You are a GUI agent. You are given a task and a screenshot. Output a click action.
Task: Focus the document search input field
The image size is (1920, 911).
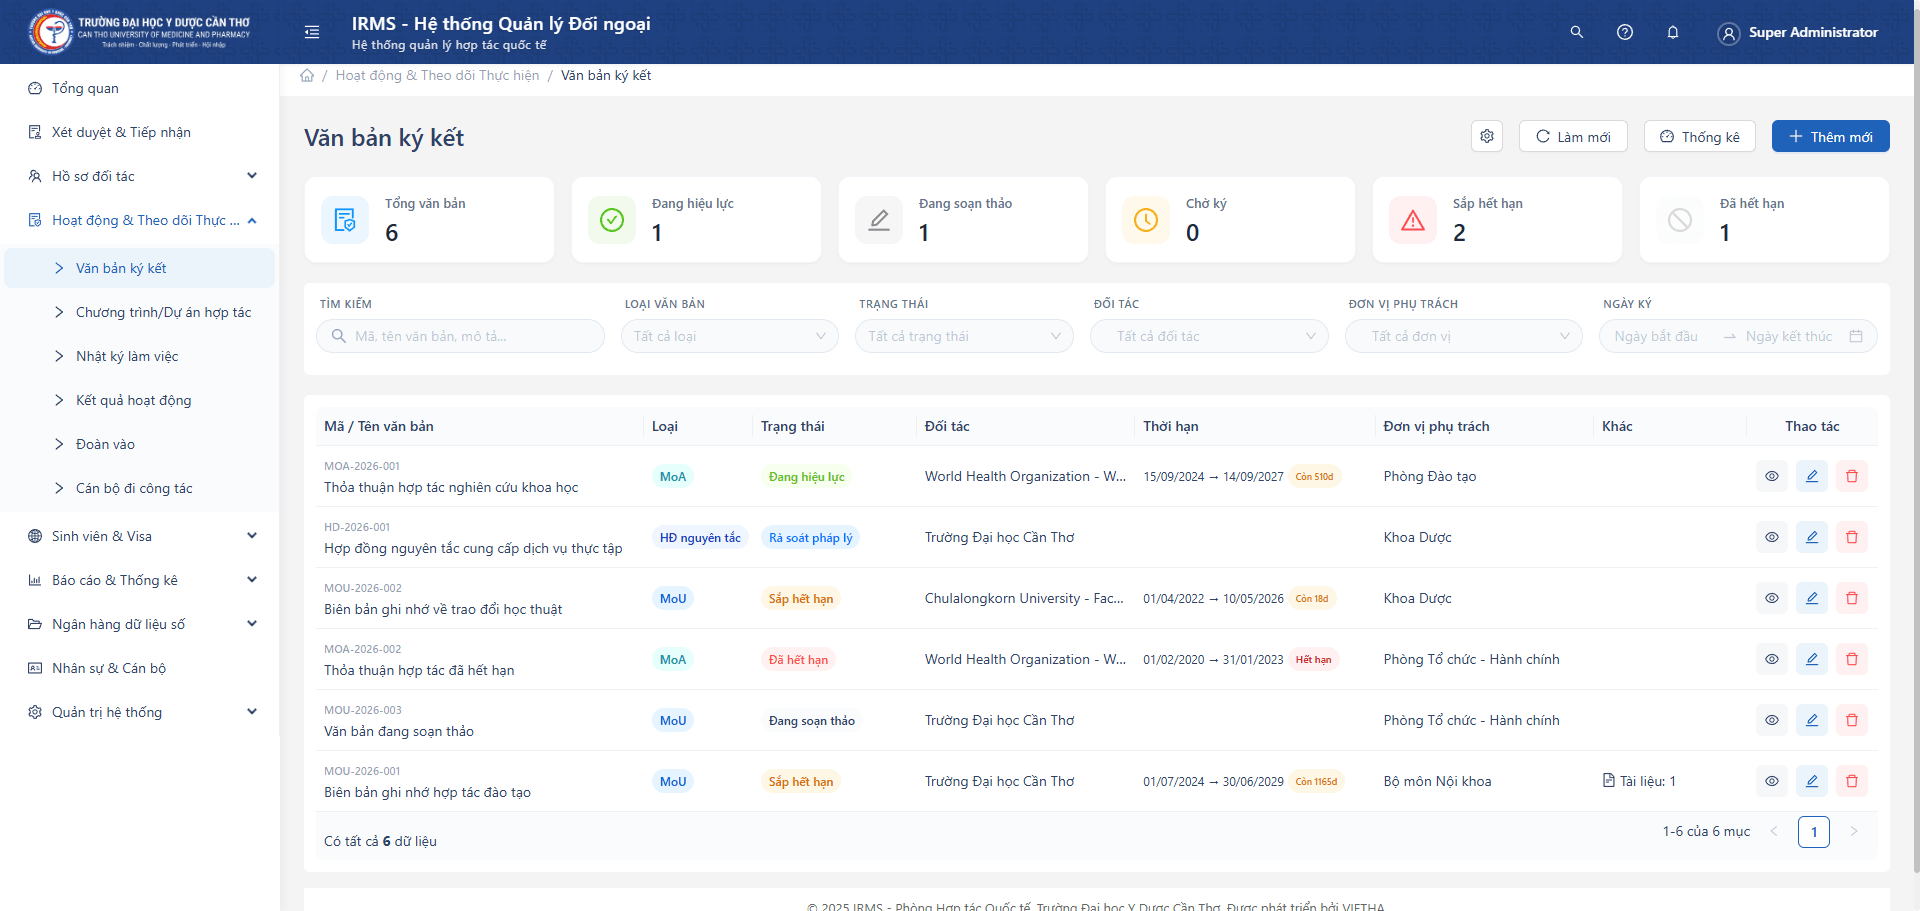(470, 336)
